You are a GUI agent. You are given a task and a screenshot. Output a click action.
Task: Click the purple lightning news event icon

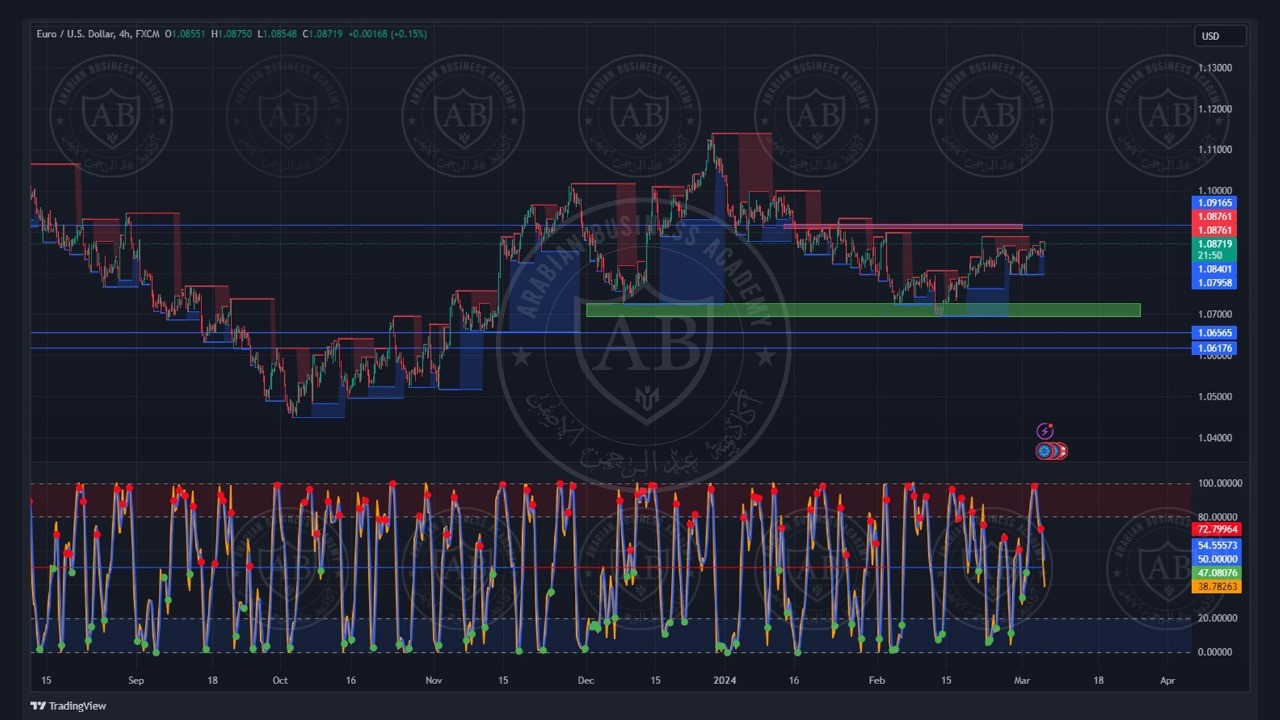(1045, 431)
